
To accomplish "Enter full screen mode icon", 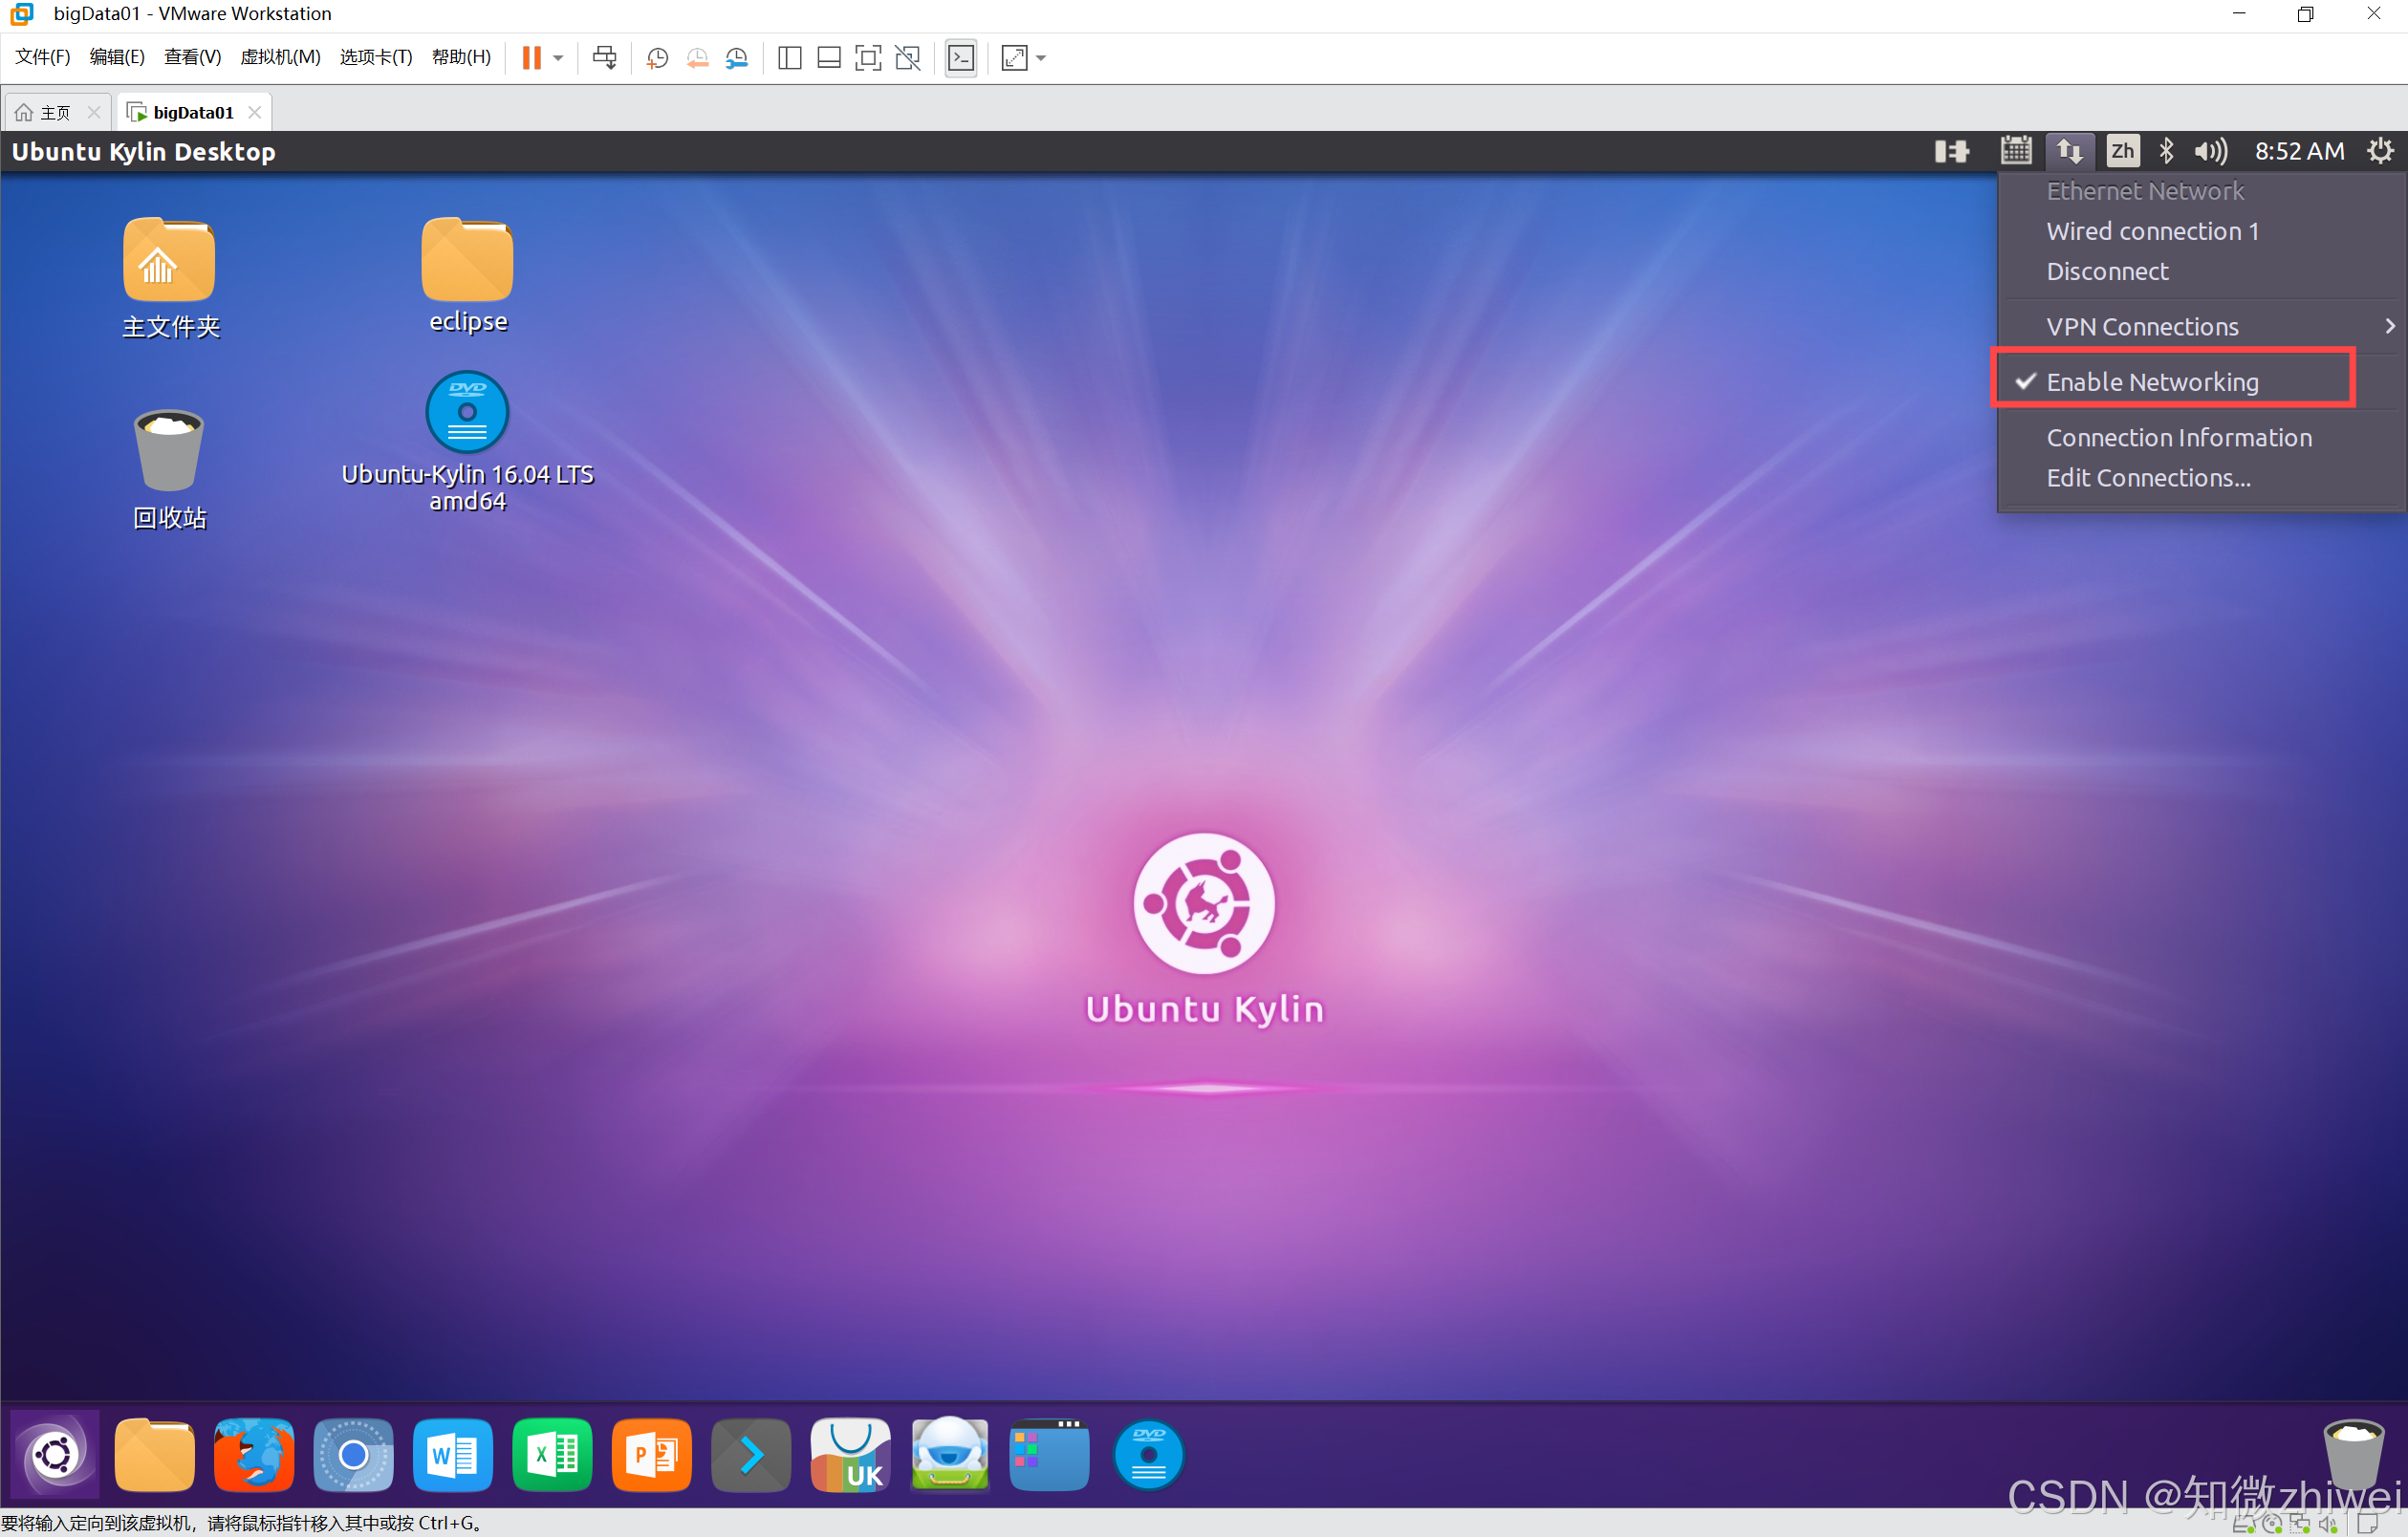I will [868, 58].
